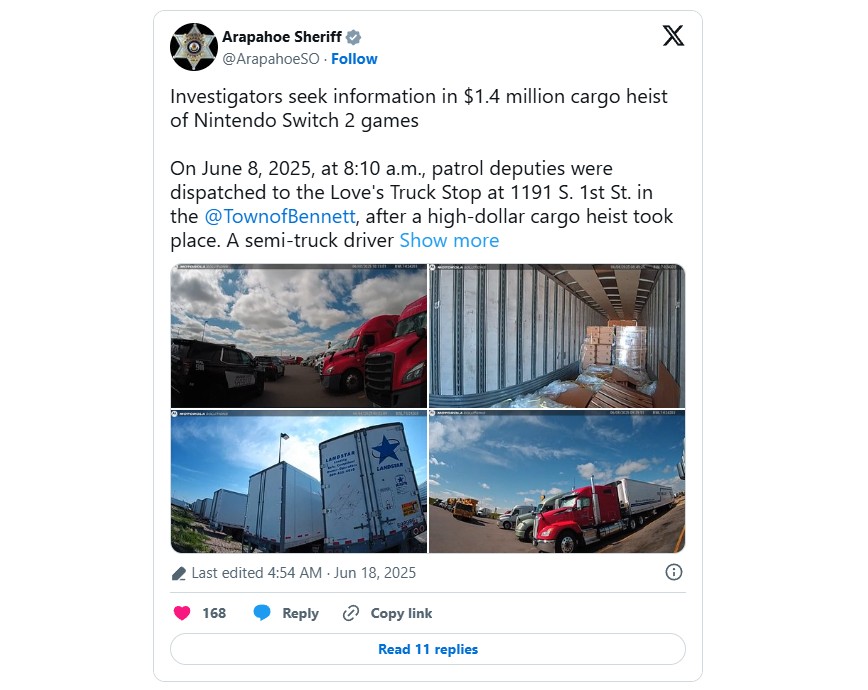Like the post with heart icon
Viewport: 868px width, 690px height.
tap(182, 613)
